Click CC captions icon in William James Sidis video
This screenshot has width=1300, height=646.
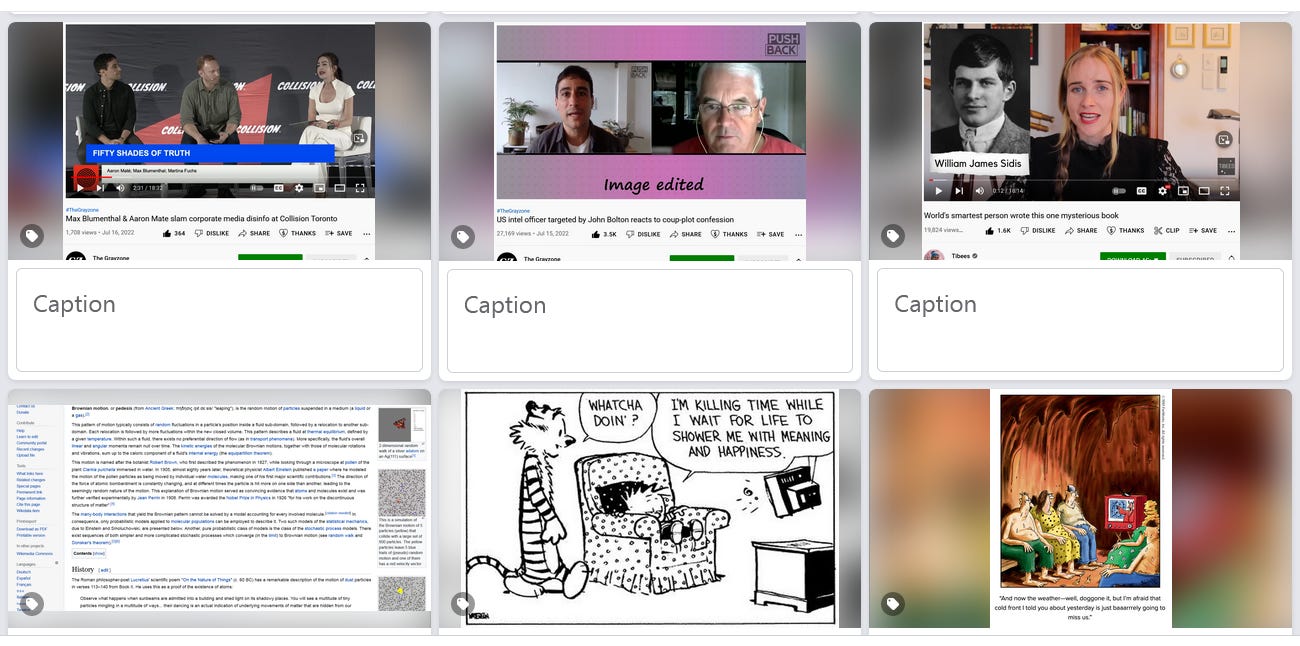tap(1142, 190)
